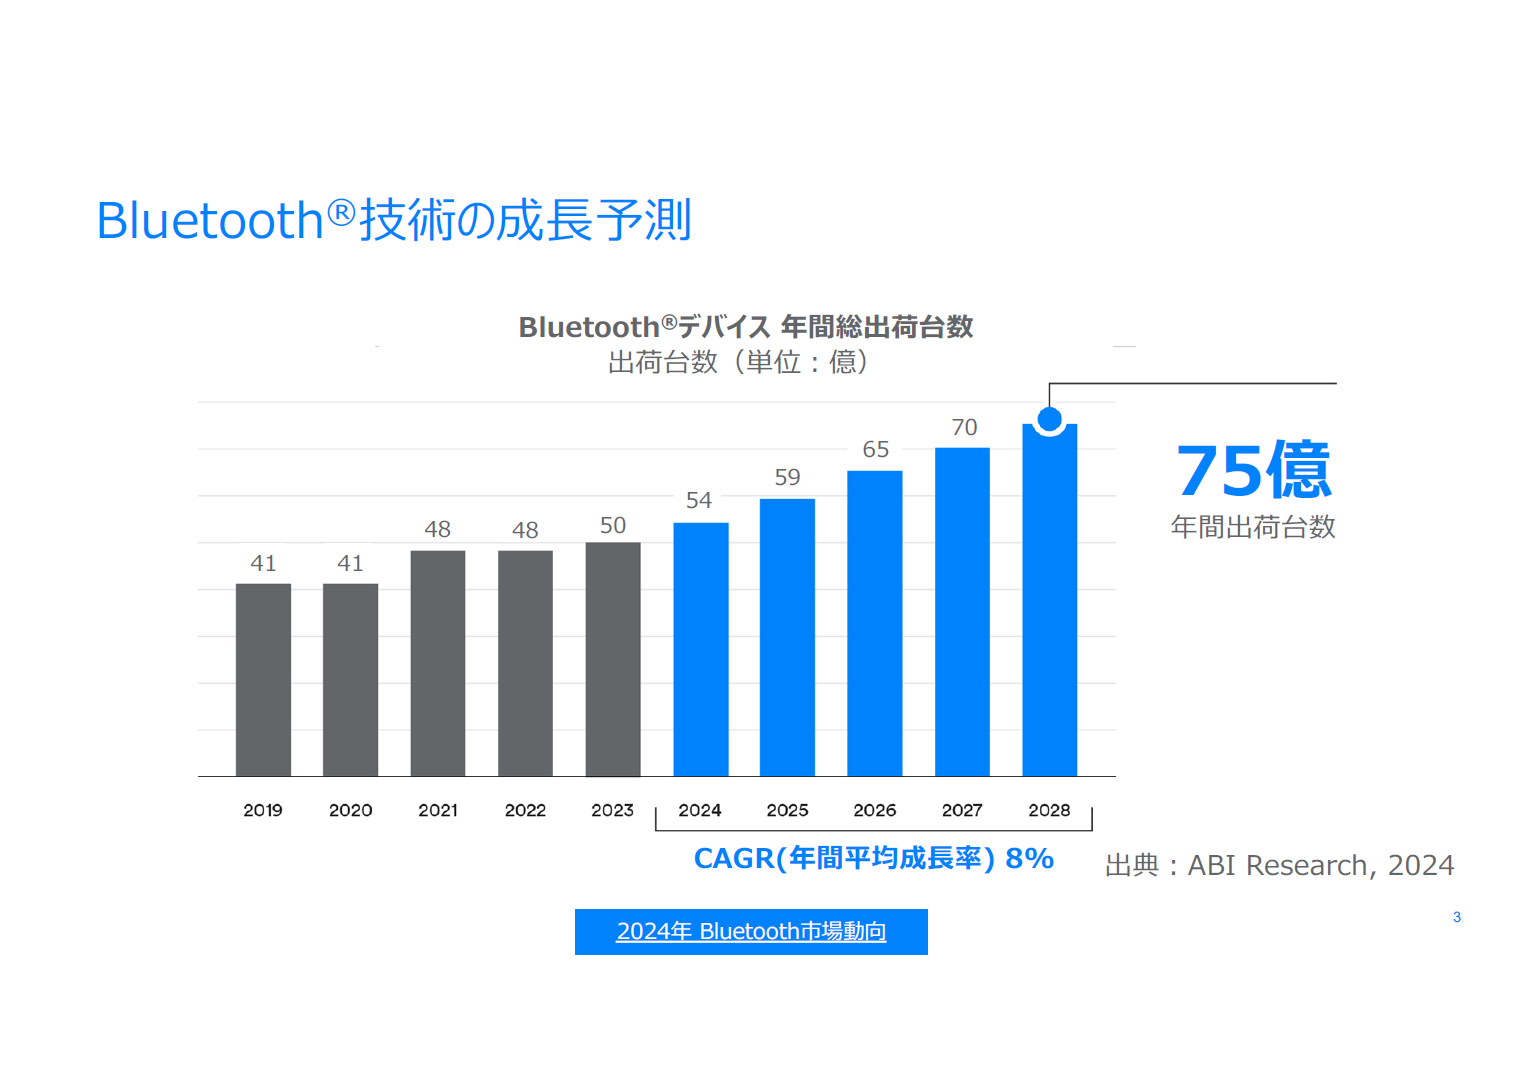Select the data label 59
Image resolution: width=1527 pixels, height=1080 pixels.
(x=788, y=477)
